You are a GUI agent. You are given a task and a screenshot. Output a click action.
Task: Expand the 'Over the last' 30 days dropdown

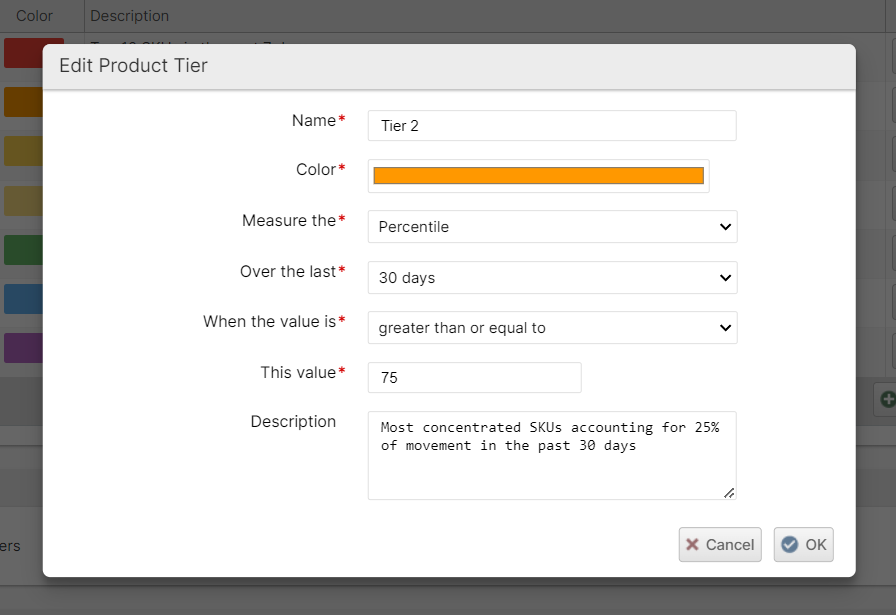tap(552, 277)
